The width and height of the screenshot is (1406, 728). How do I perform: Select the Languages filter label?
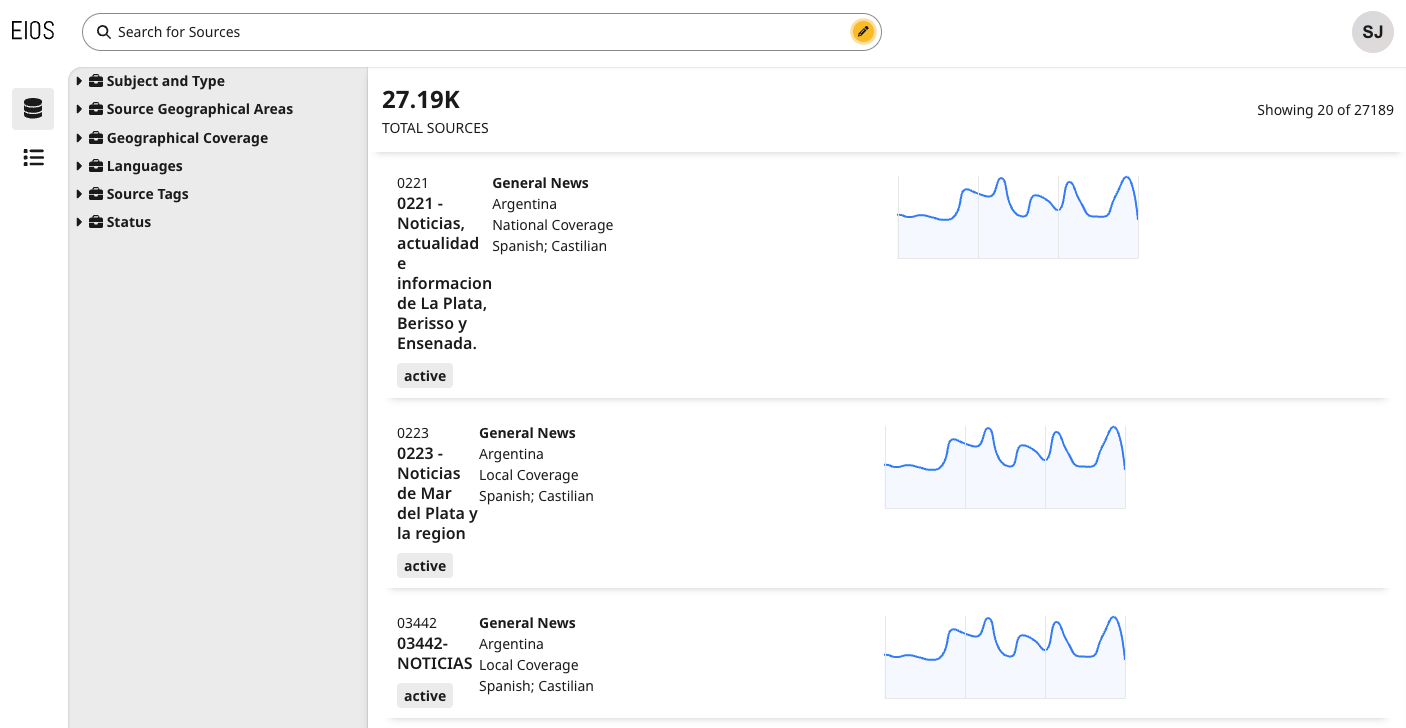click(145, 166)
